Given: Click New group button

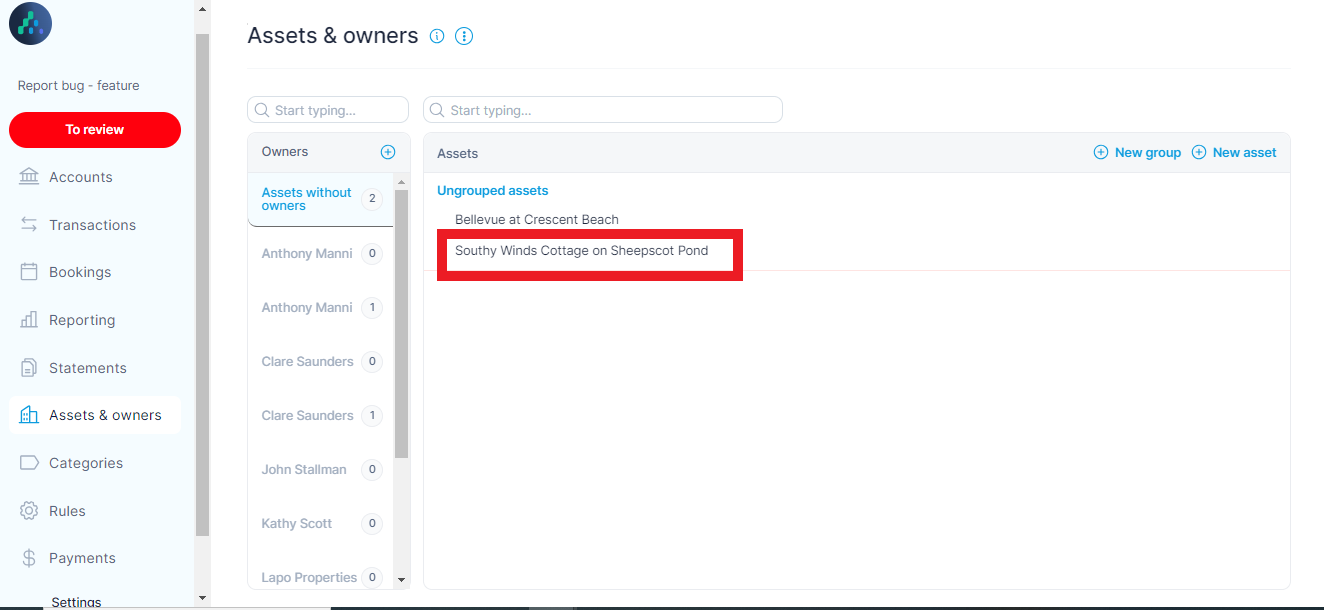Looking at the screenshot, I should point(1137,153).
